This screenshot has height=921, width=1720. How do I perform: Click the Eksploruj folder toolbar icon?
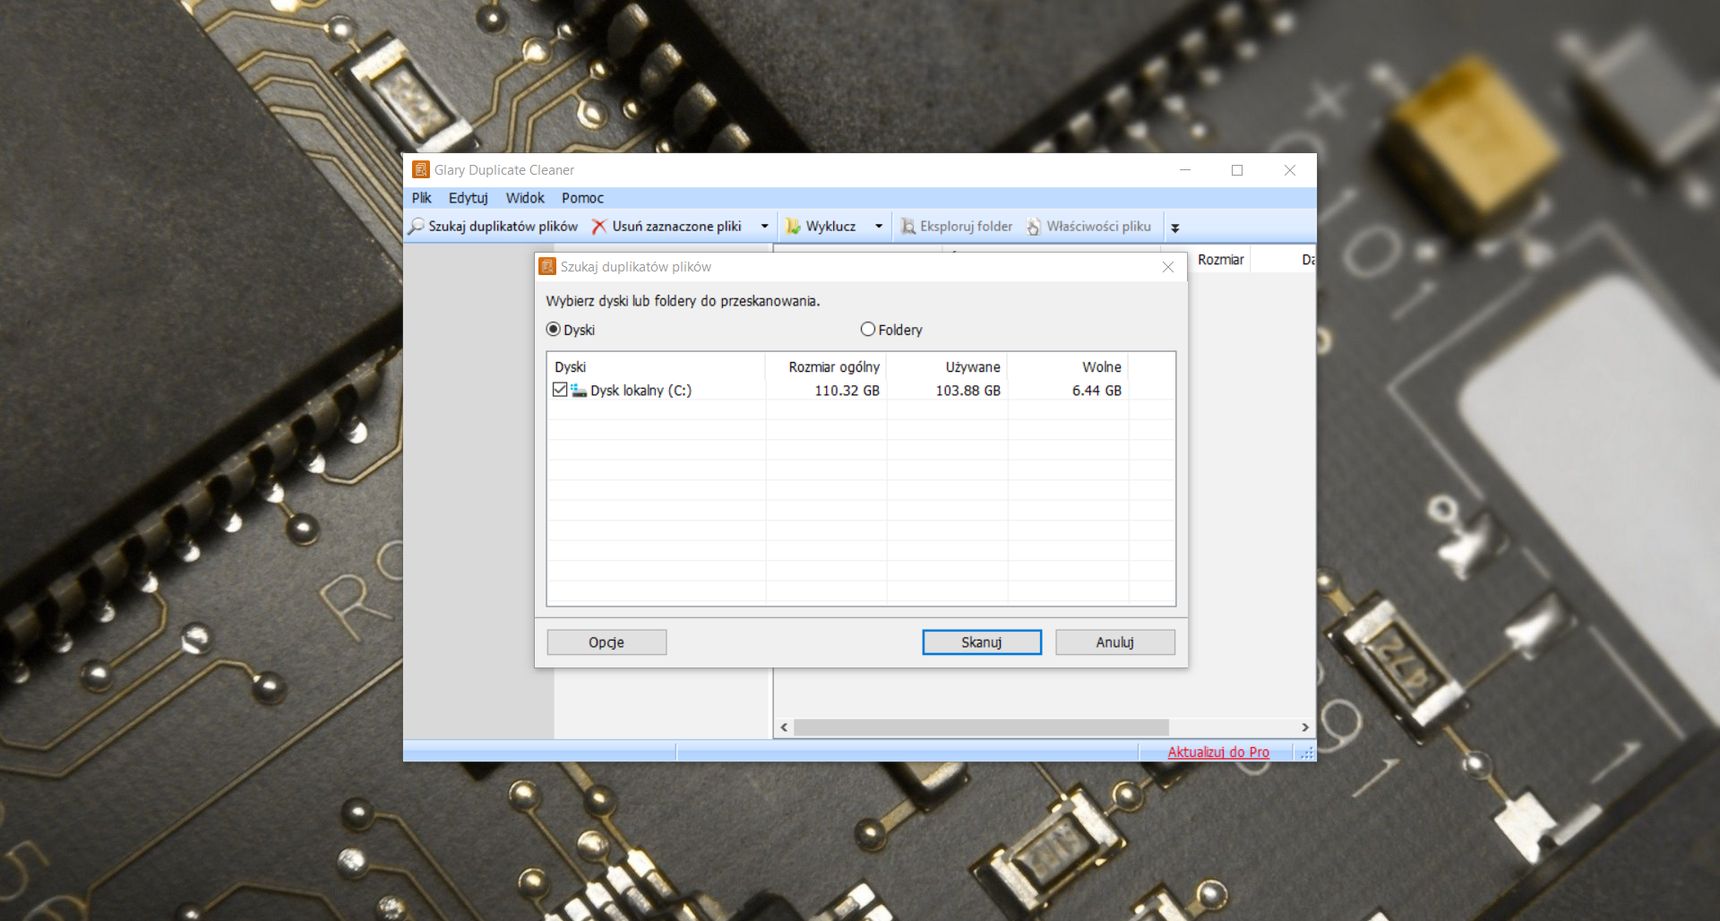tap(908, 227)
